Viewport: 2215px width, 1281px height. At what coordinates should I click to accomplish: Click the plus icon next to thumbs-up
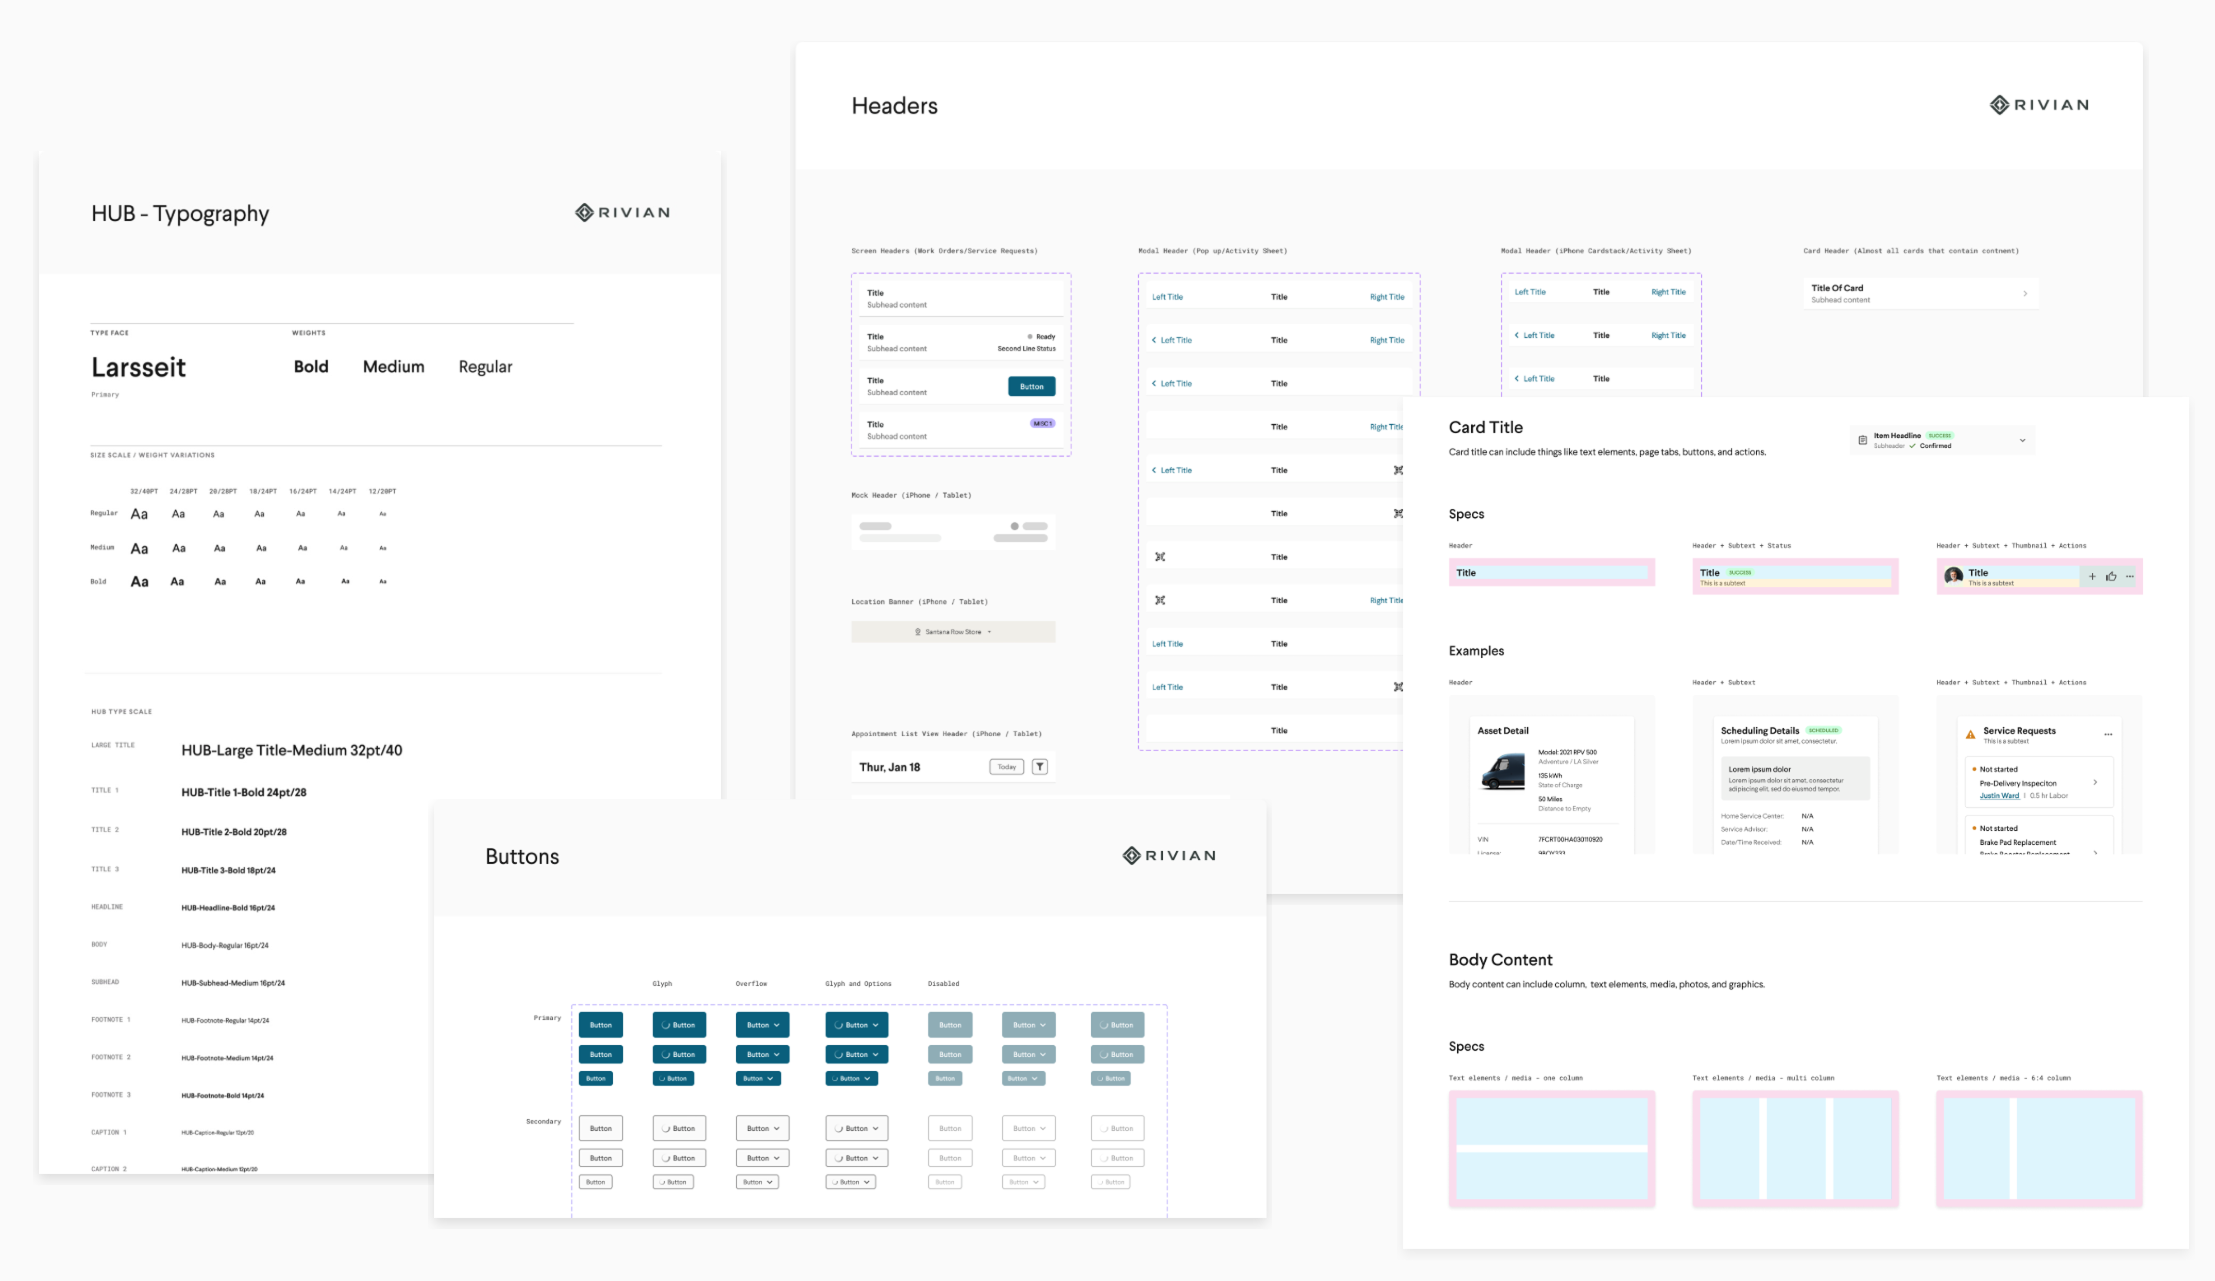tap(2092, 576)
